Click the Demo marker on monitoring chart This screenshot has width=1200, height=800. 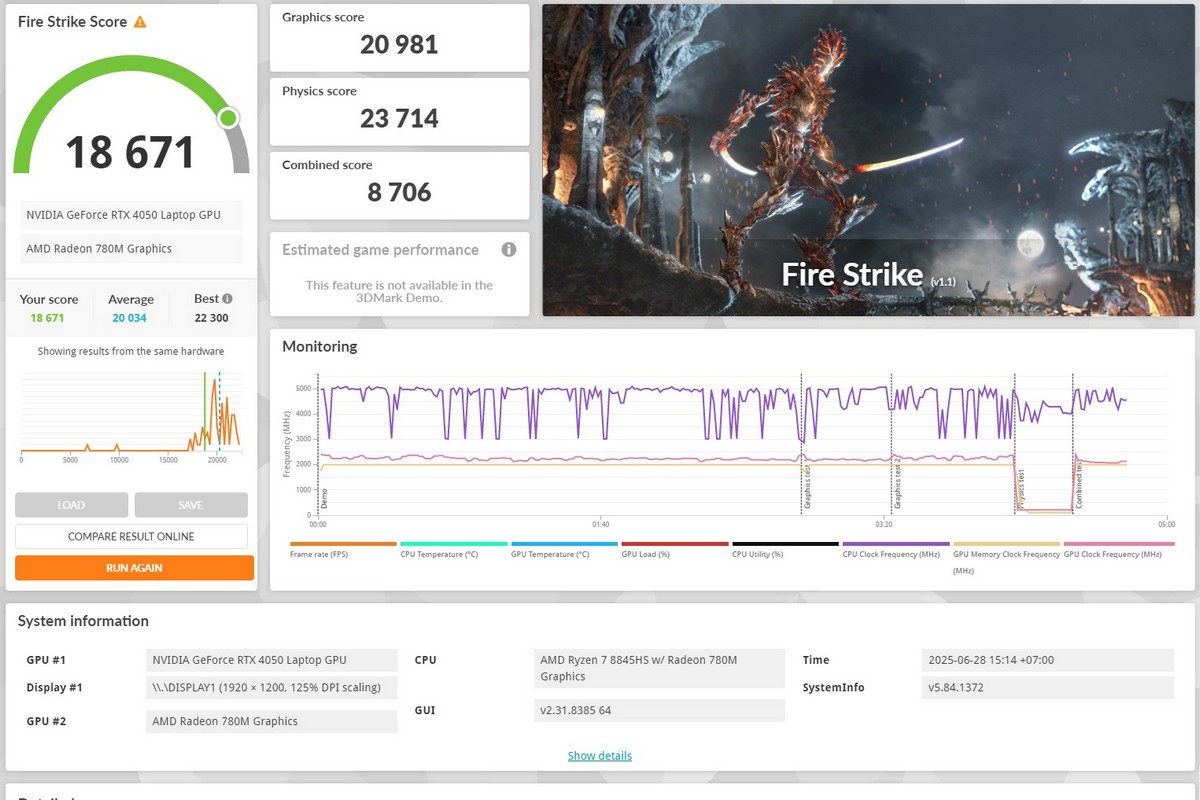tap(324, 498)
